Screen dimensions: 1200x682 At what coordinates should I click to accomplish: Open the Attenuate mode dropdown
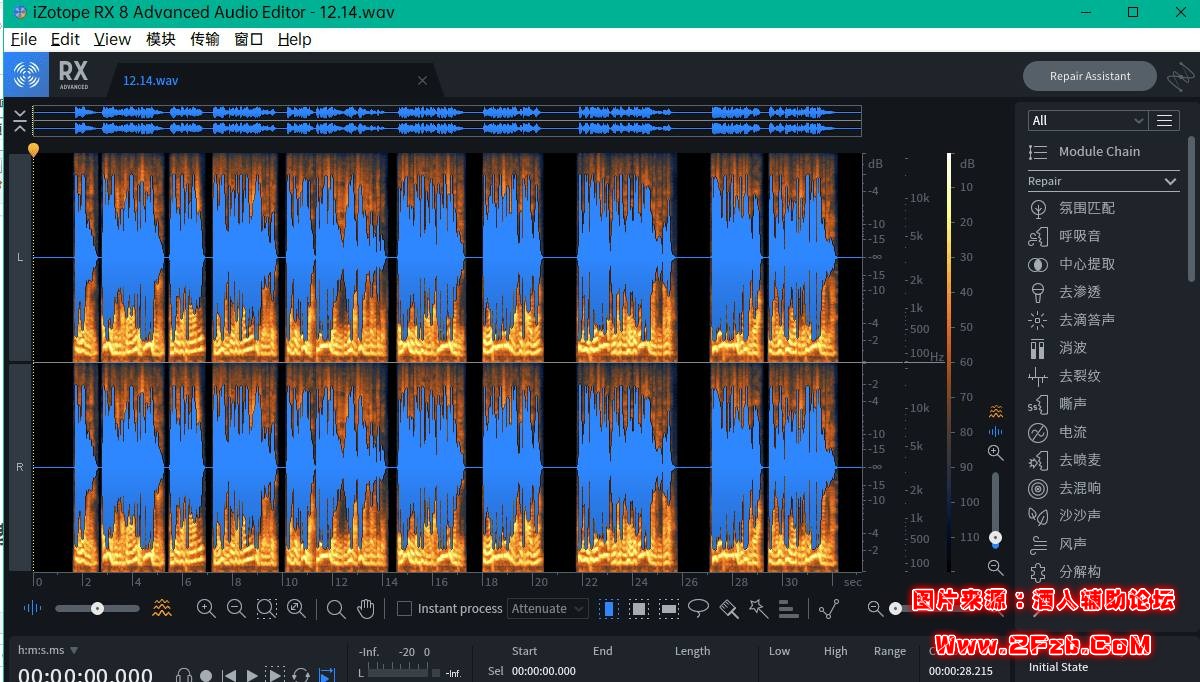(548, 608)
